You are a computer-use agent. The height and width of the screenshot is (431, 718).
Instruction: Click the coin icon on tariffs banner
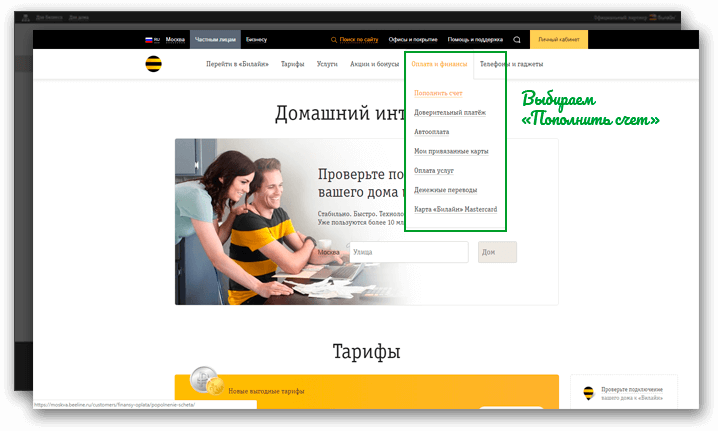point(206,383)
